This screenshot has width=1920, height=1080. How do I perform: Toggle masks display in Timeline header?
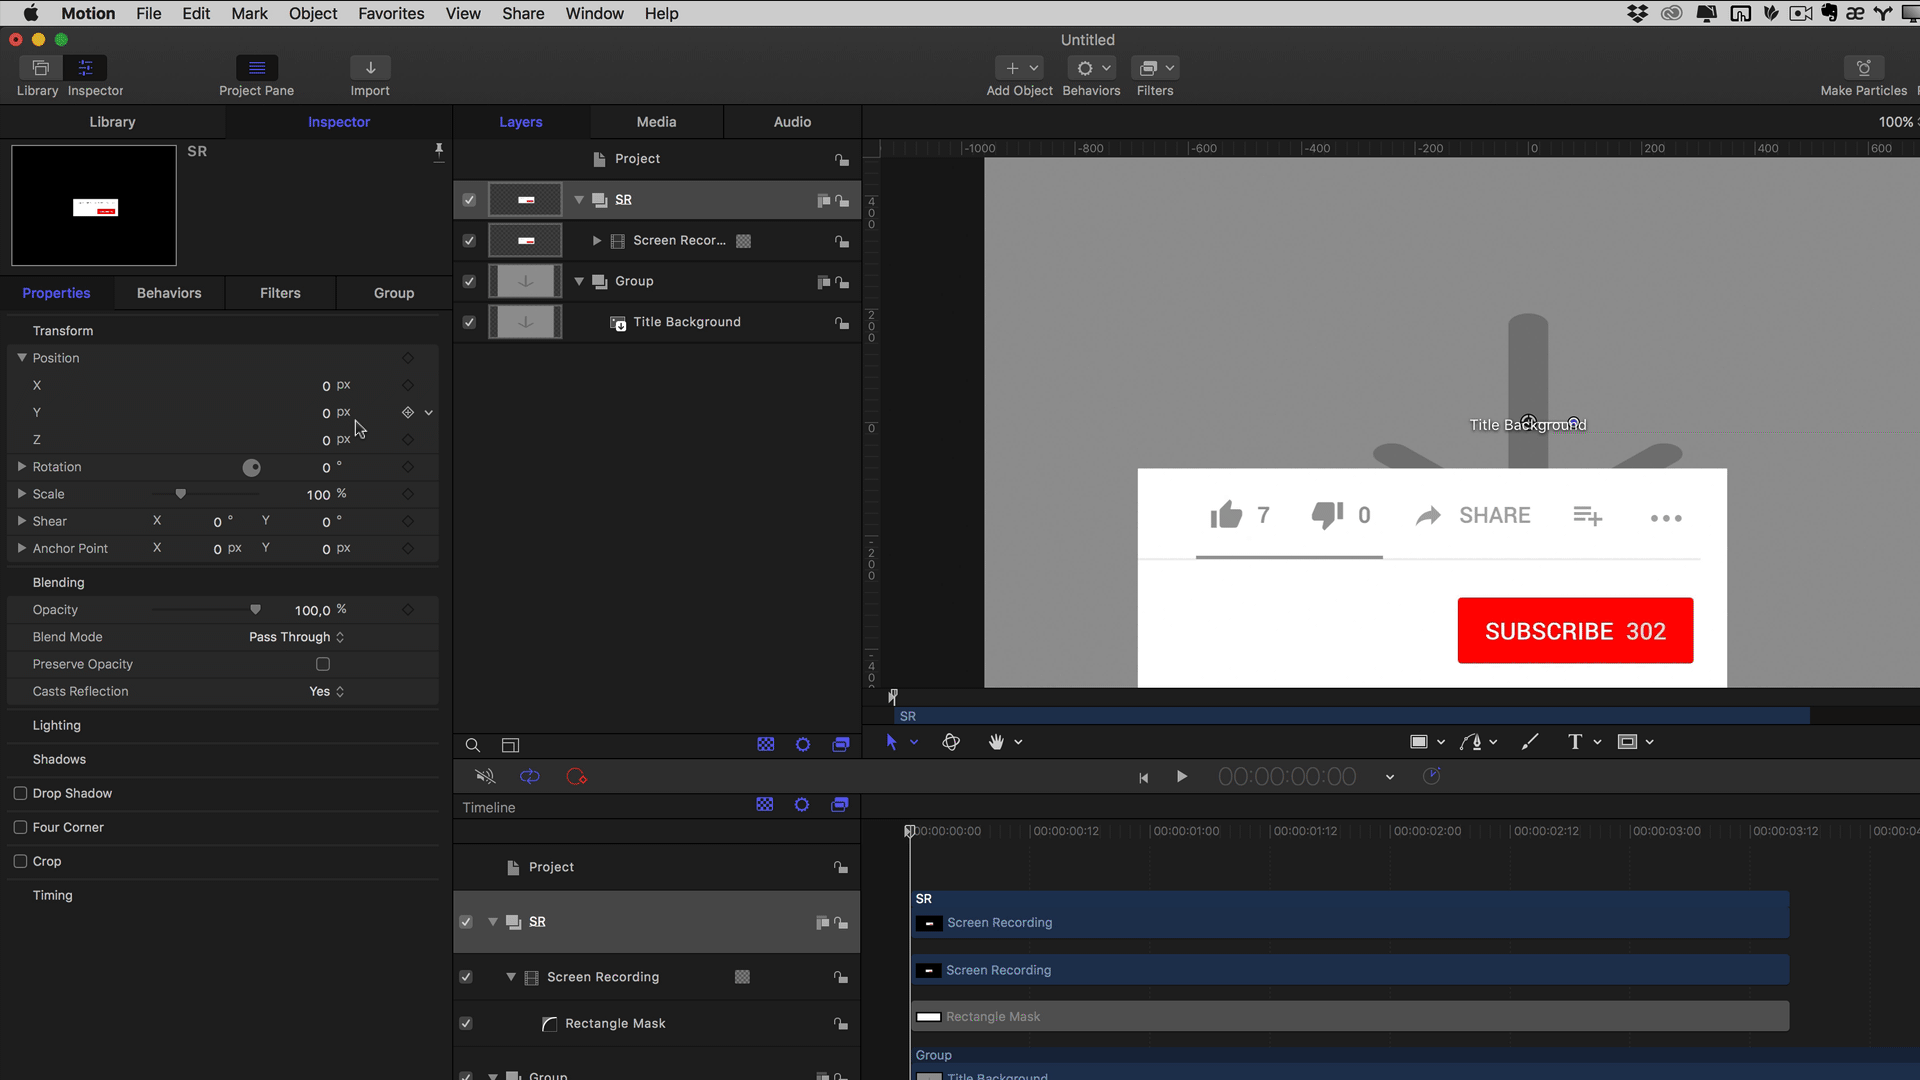point(765,805)
